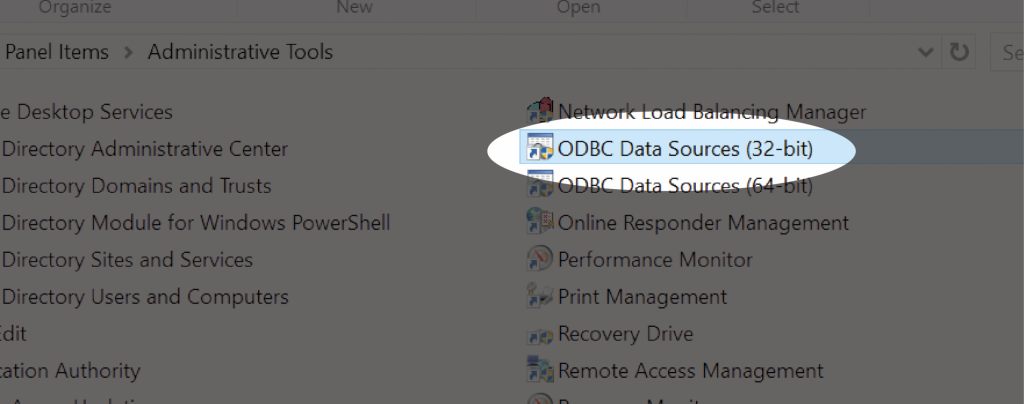Expand the Panel Items breadcrumb chevron
The image size is (1024, 404).
tap(129, 52)
